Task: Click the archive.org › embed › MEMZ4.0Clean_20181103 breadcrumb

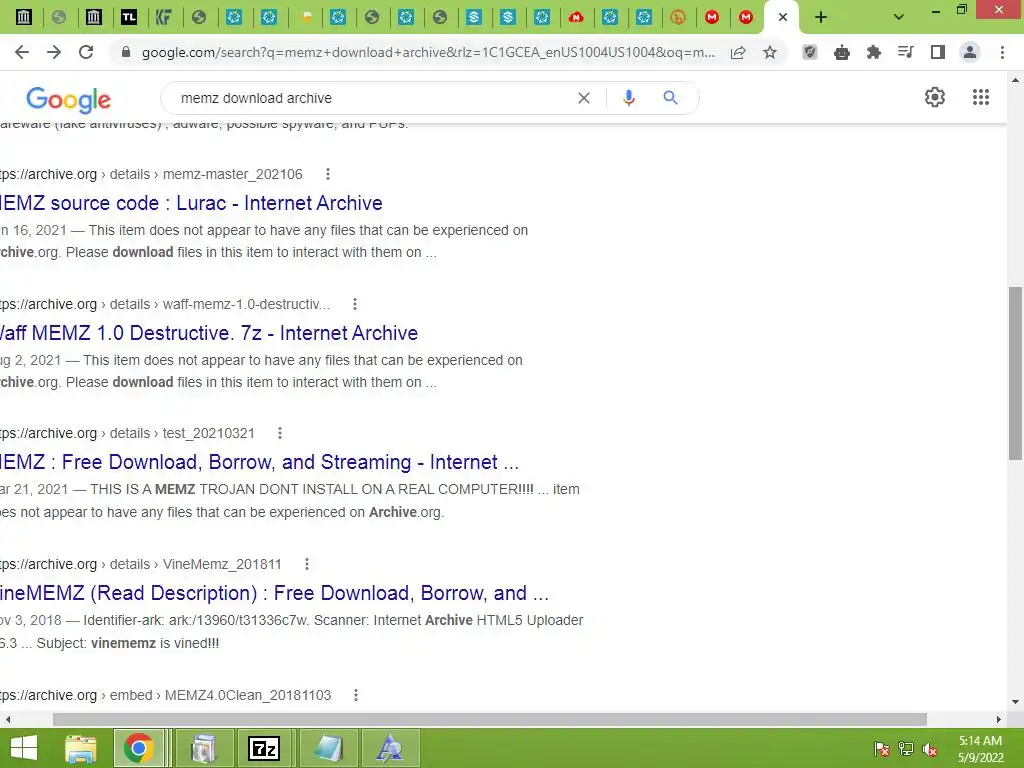Action: [x=165, y=696]
